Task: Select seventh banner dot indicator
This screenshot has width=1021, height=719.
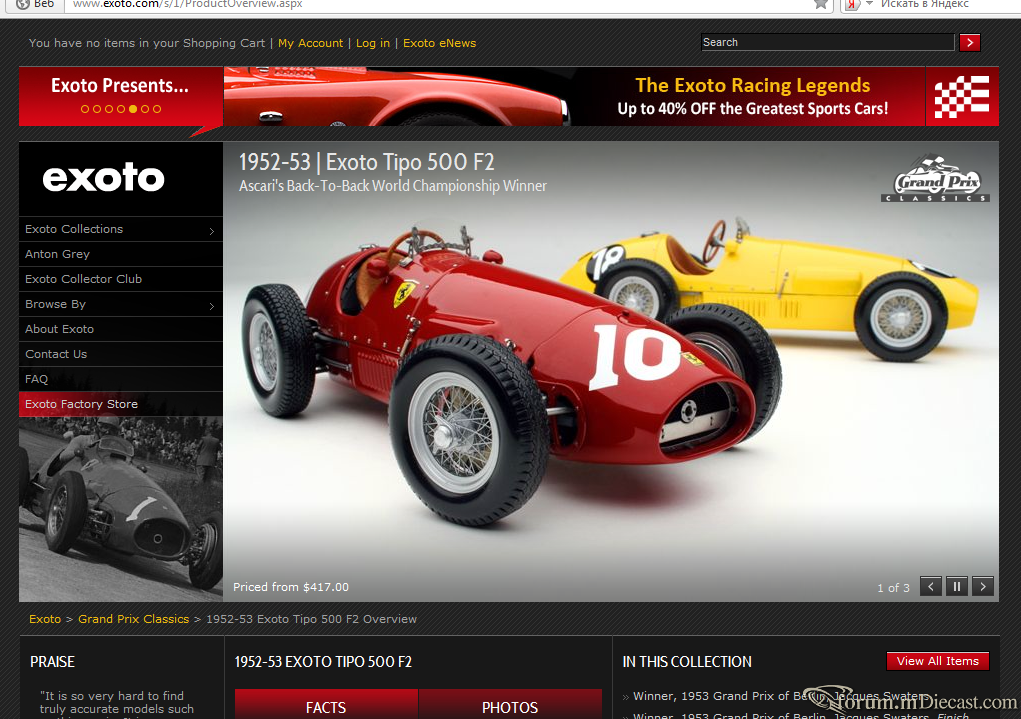Action: 157,109
